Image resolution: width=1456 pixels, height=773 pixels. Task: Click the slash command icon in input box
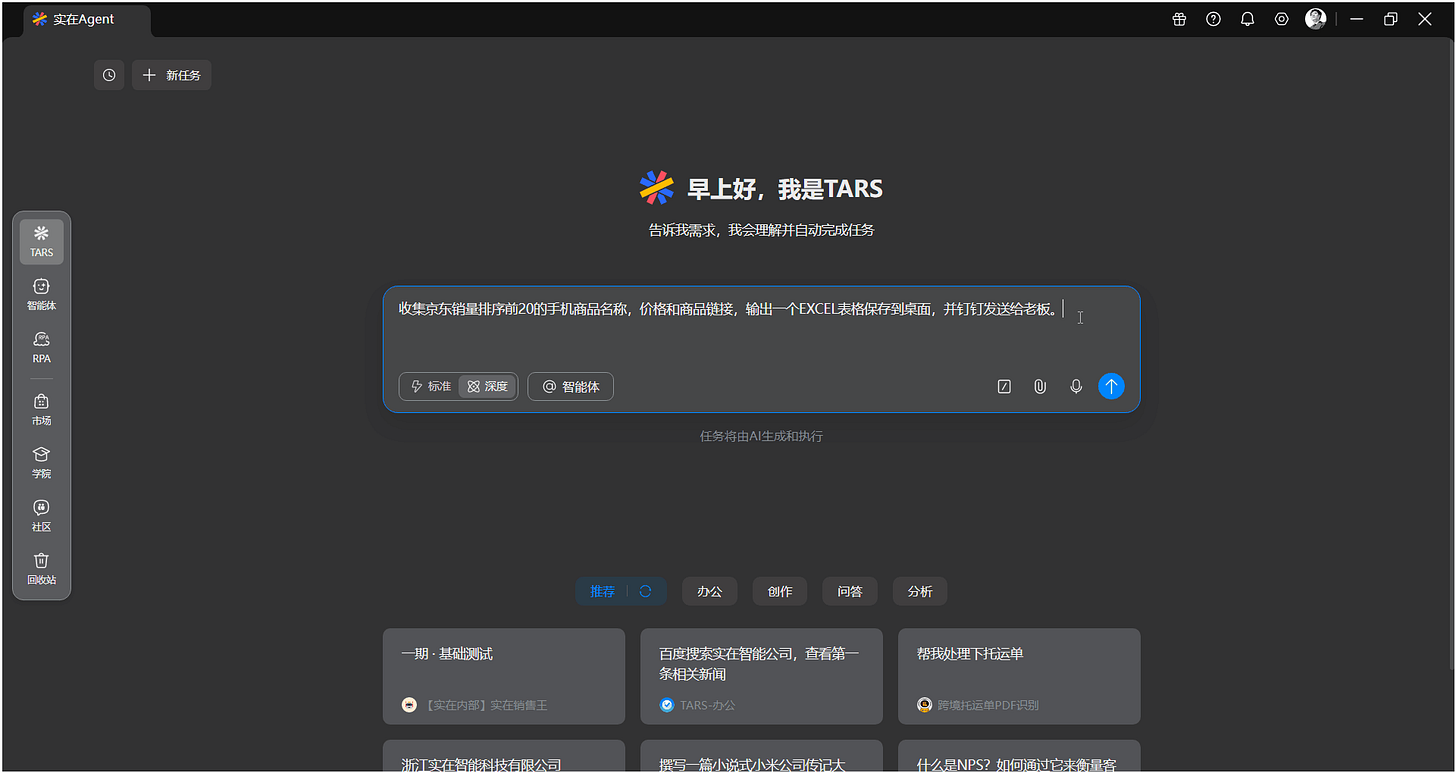click(x=1004, y=386)
